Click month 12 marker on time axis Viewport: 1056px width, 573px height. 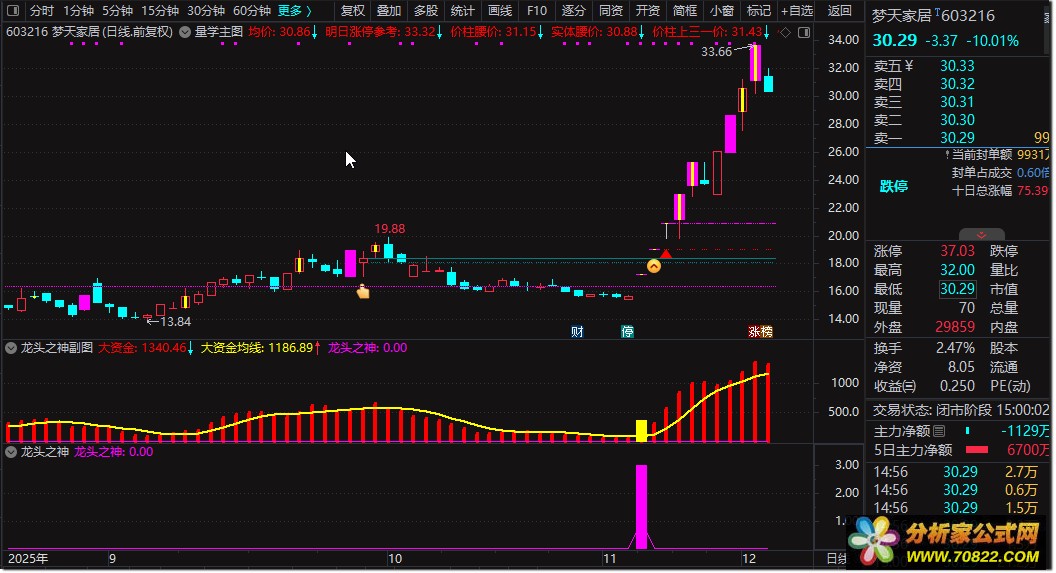[749, 559]
